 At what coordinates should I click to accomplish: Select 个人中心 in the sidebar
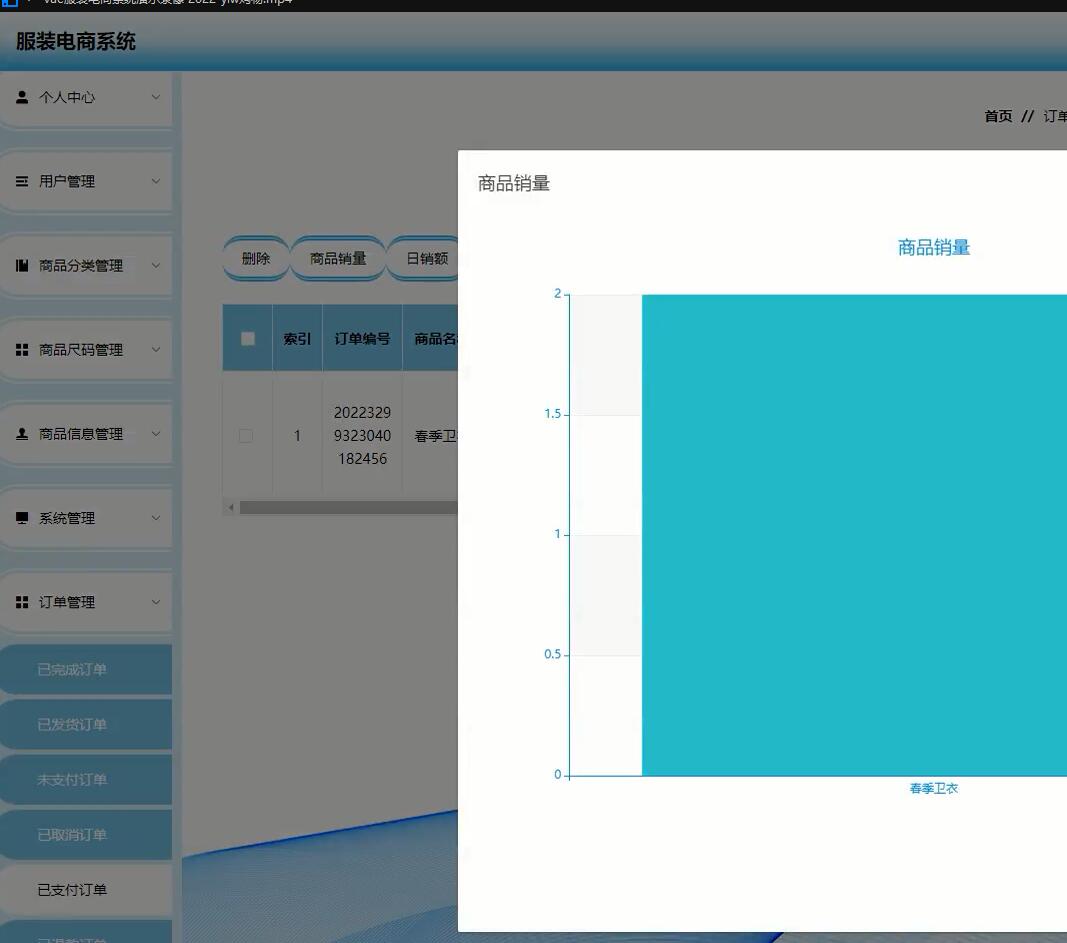[x=86, y=97]
